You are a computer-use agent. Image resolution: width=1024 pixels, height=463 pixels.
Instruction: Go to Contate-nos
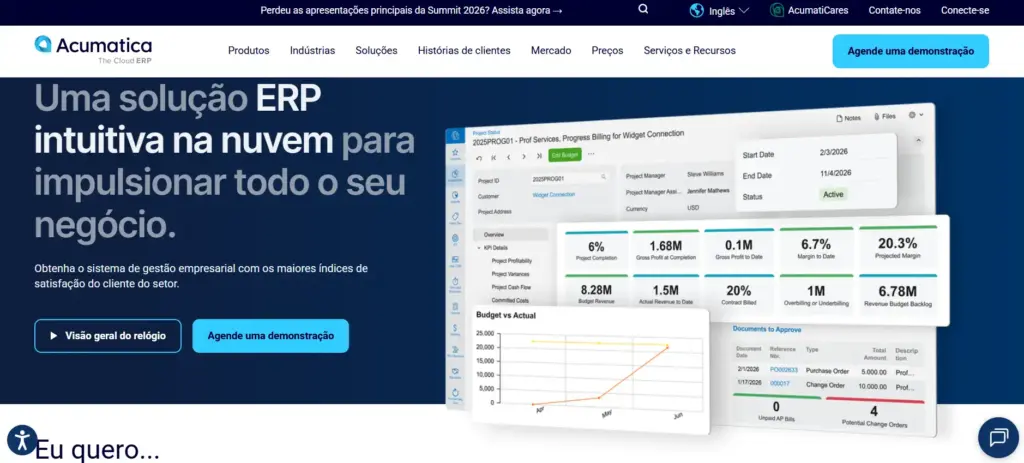pos(894,10)
